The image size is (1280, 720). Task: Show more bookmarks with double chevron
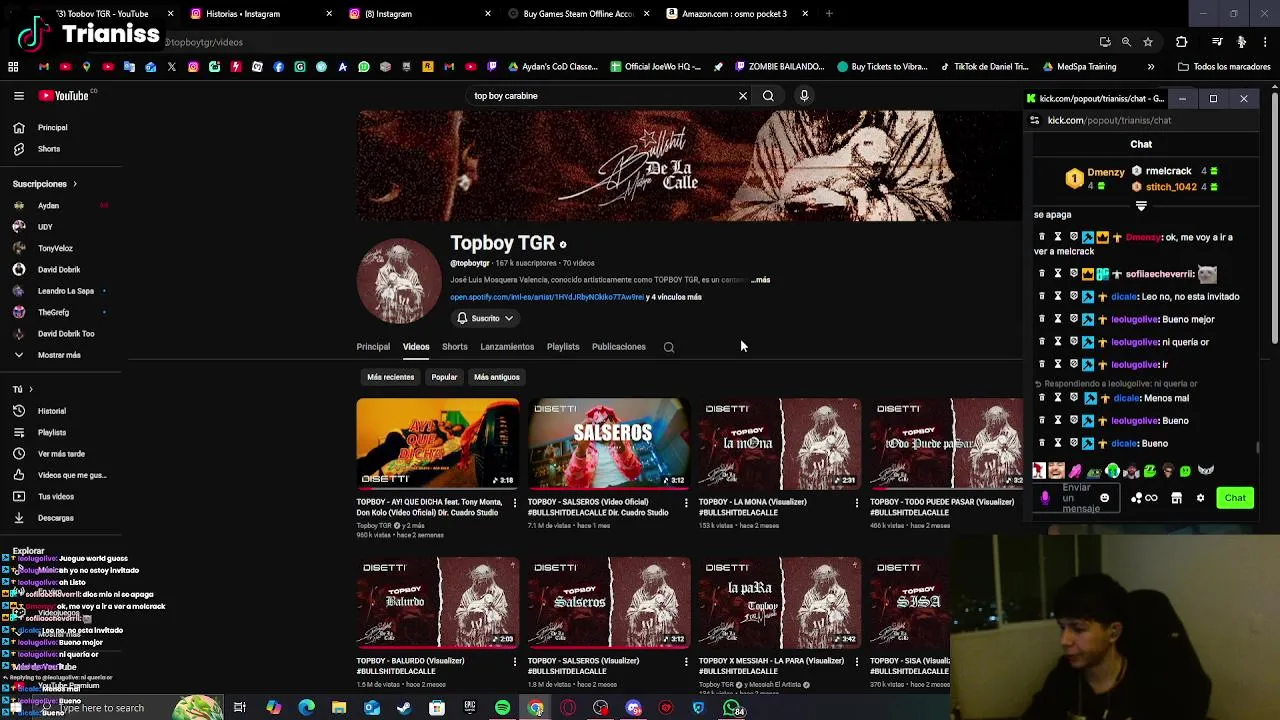[x=1150, y=67]
